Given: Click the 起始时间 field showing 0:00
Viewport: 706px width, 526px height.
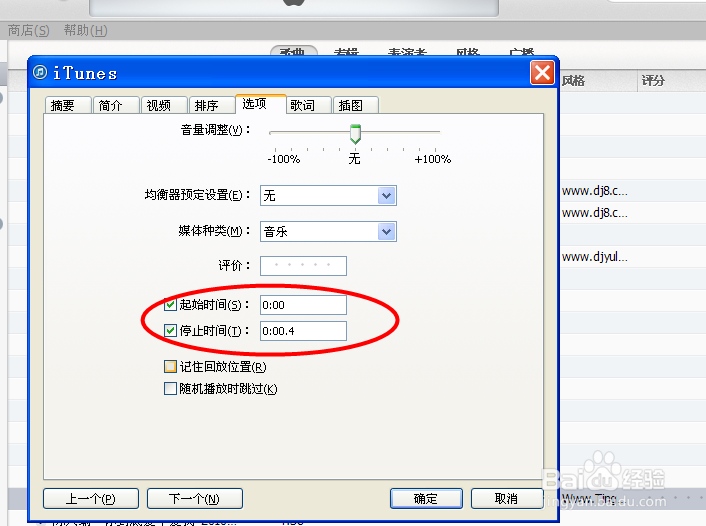Looking at the screenshot, I should pyautogui.click(x=303, y=305).
